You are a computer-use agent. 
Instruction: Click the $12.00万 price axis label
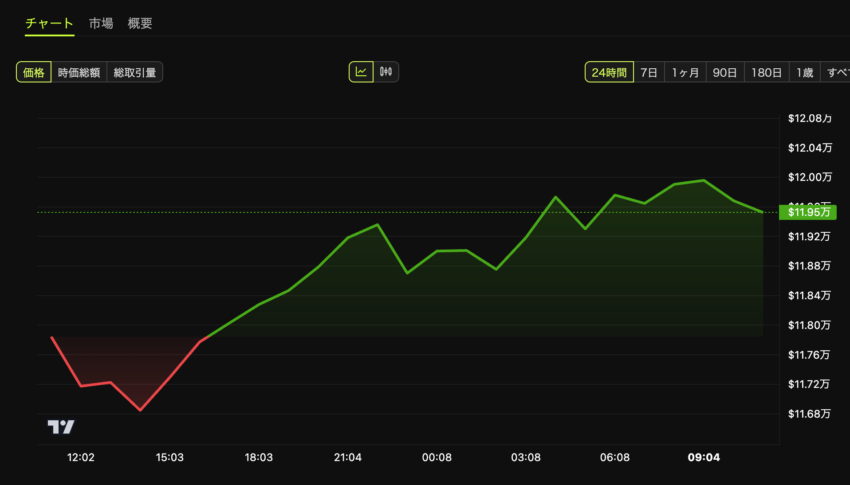(810, 177)
